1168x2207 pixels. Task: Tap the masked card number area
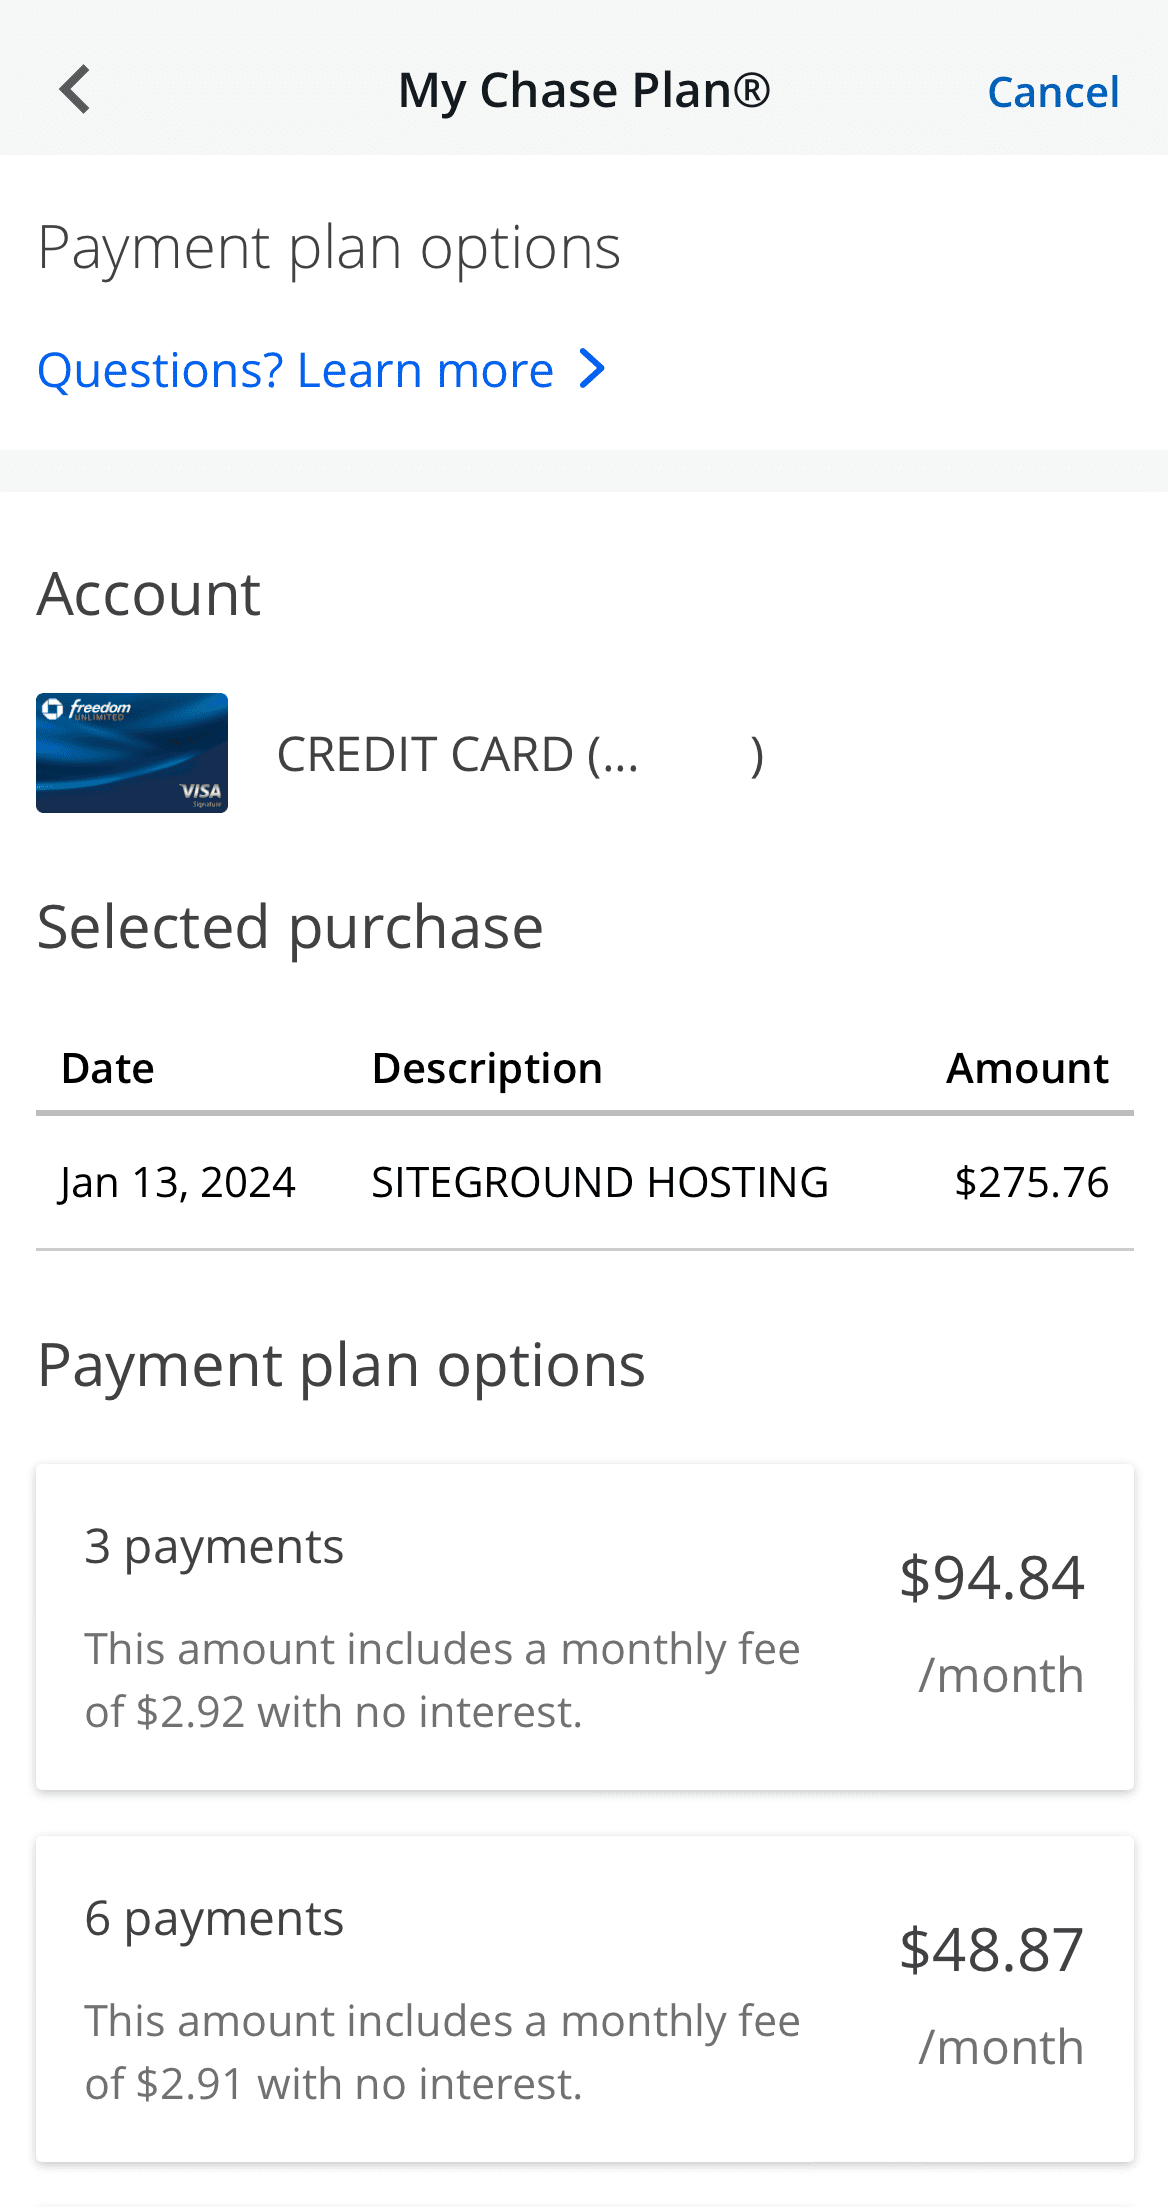(695, 752)
